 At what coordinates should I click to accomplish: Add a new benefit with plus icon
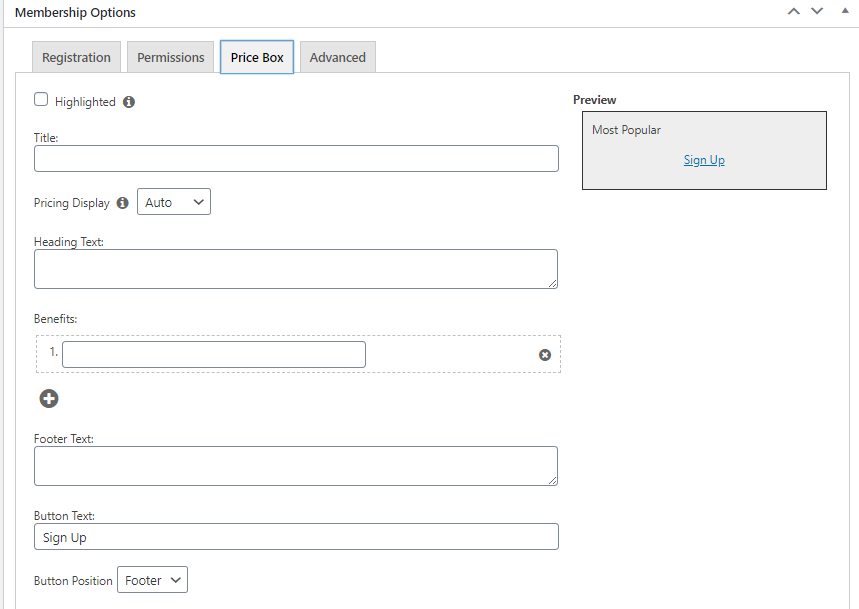click(49, 399)
